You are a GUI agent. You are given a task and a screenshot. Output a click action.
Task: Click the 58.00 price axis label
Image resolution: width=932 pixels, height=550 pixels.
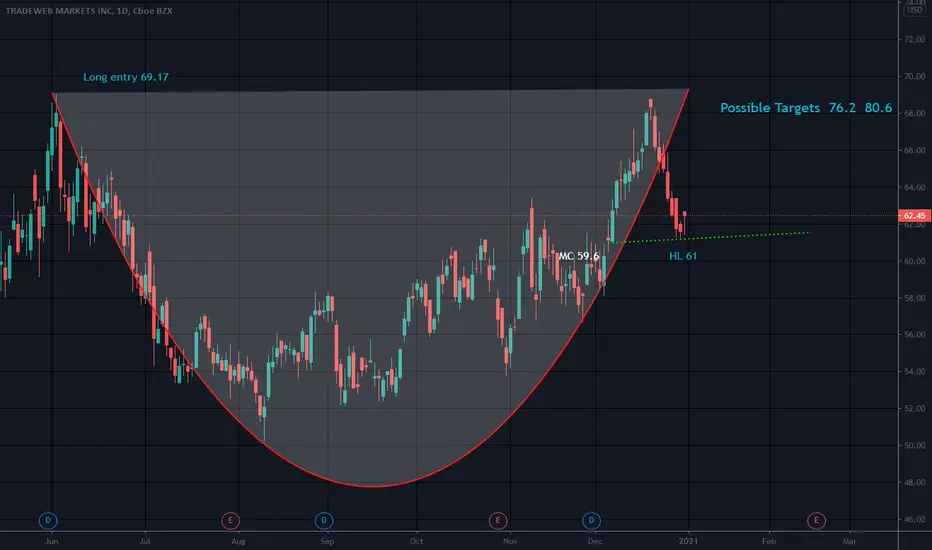pyautogui.click(x=914, y=298)
